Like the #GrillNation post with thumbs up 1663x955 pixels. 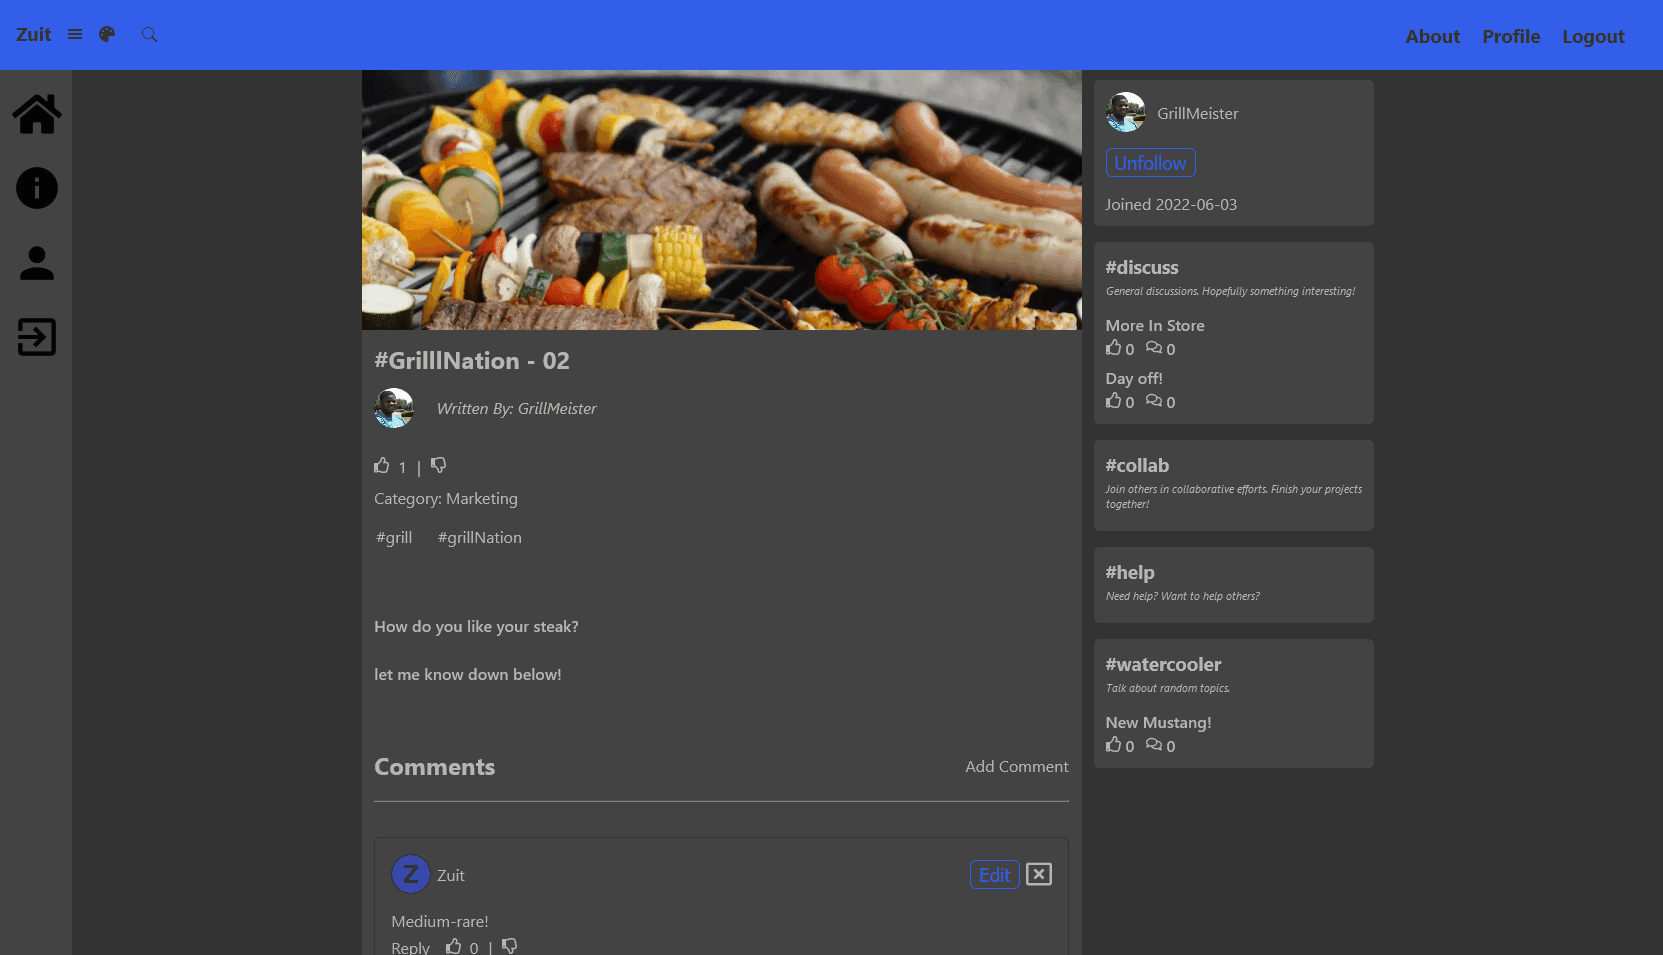click(x=382, y=465)
